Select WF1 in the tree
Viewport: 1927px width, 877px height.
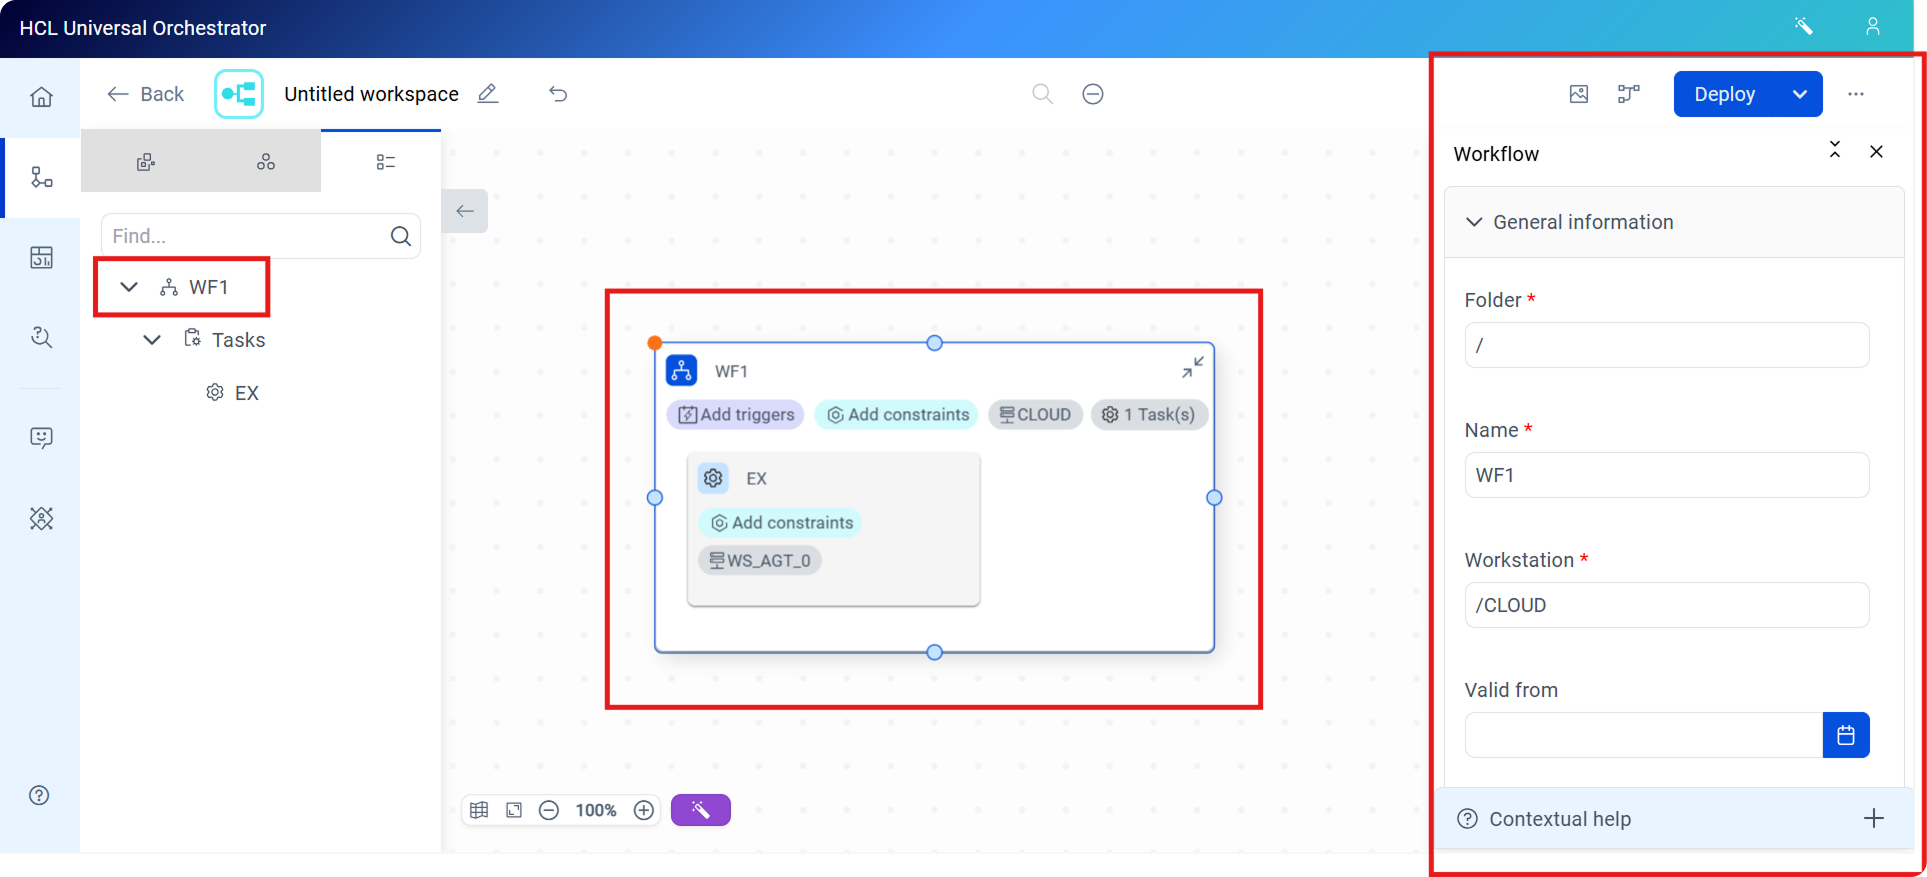click(208, 287)
